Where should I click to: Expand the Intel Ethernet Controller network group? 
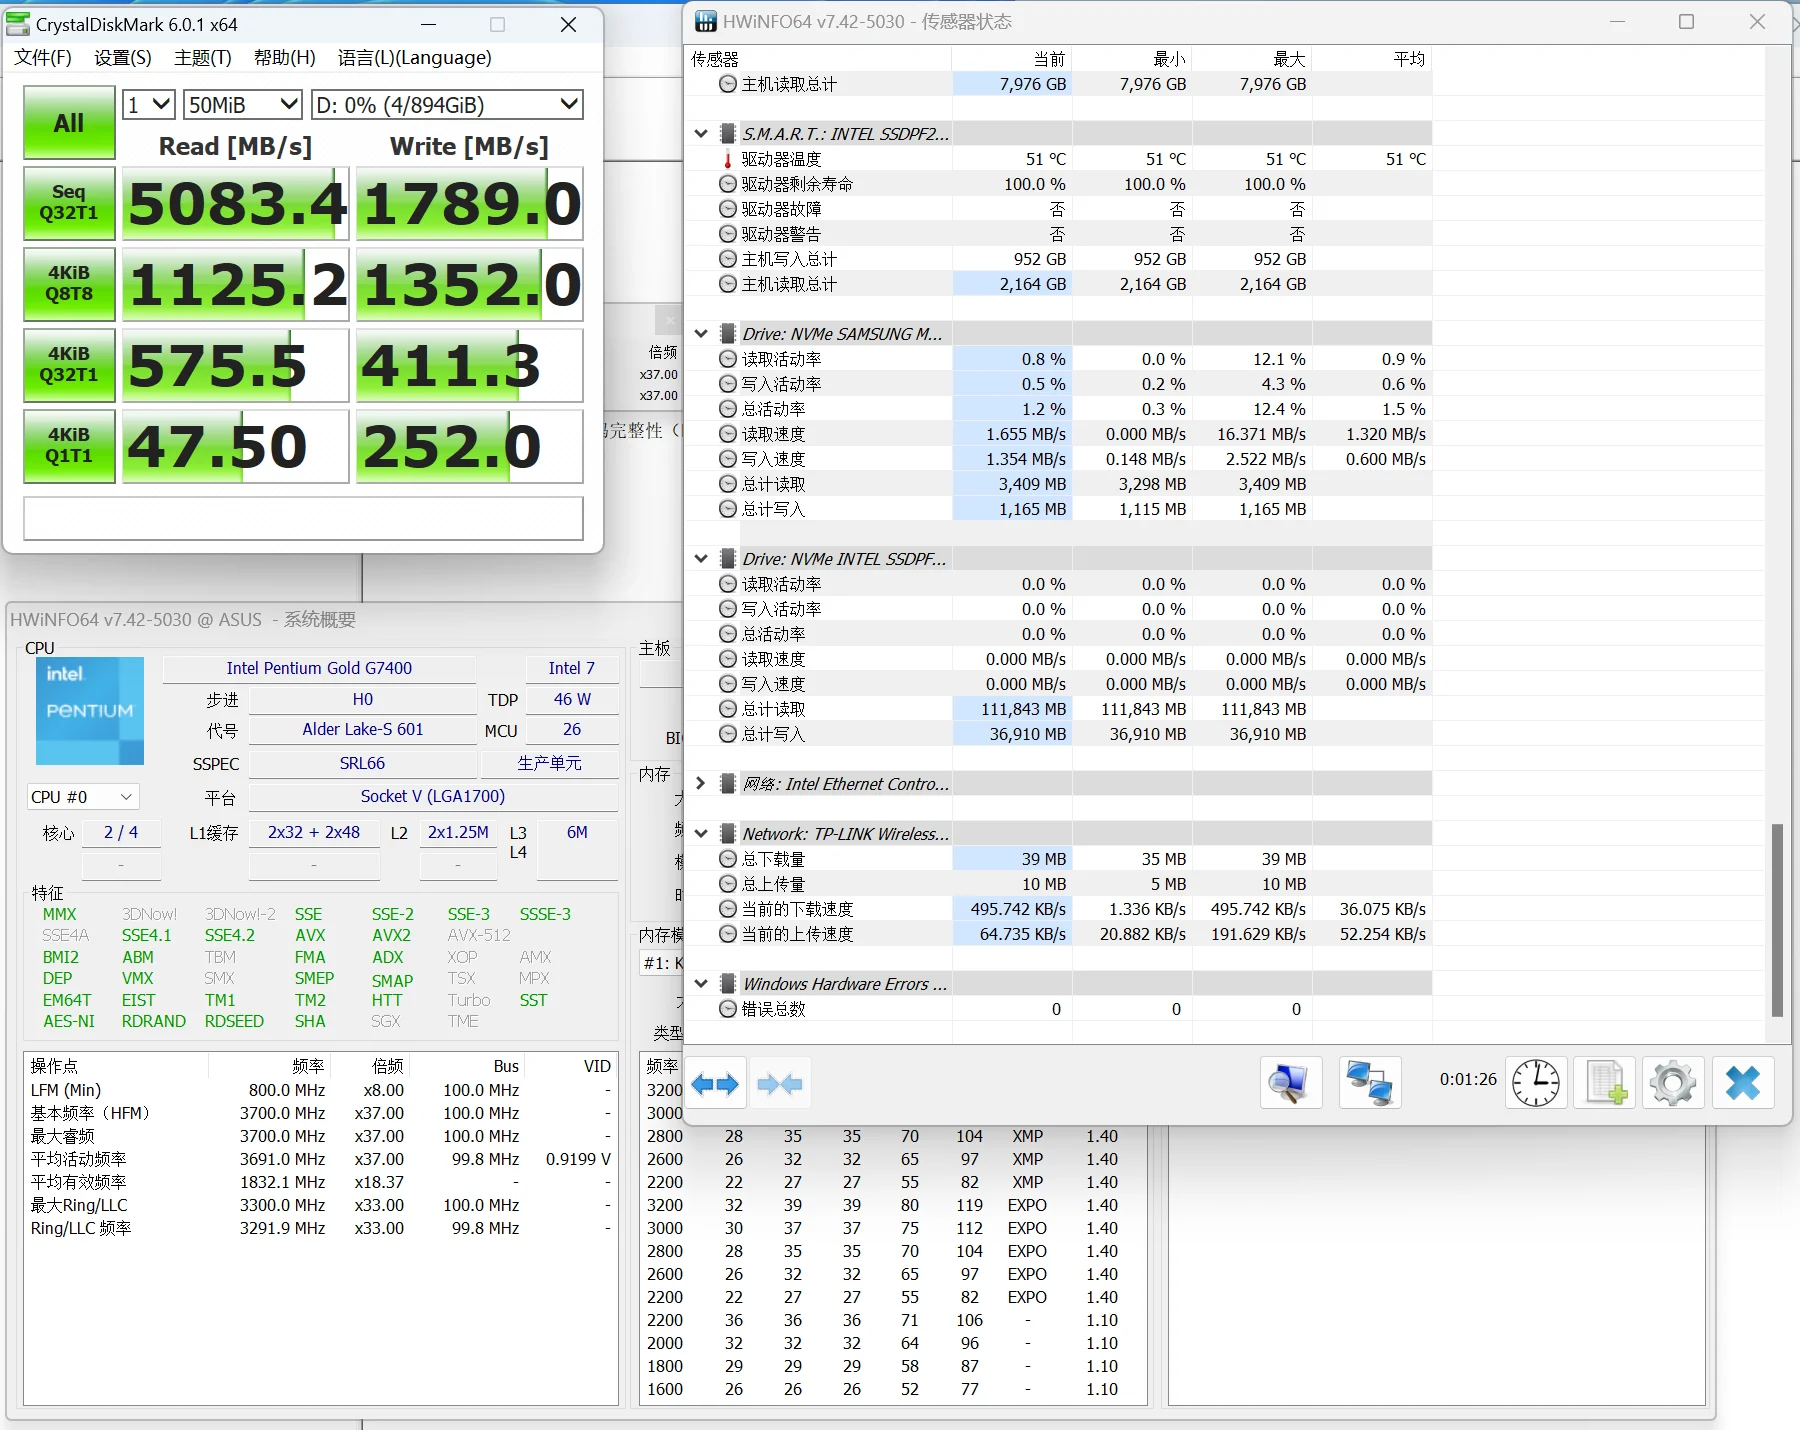click(701, 784)
